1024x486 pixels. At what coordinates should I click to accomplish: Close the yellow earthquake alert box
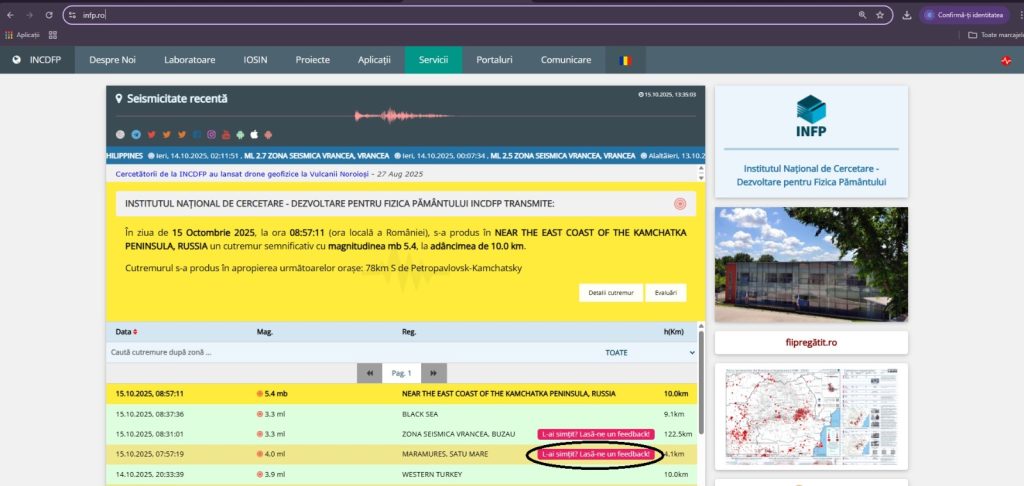pos(680,204)
